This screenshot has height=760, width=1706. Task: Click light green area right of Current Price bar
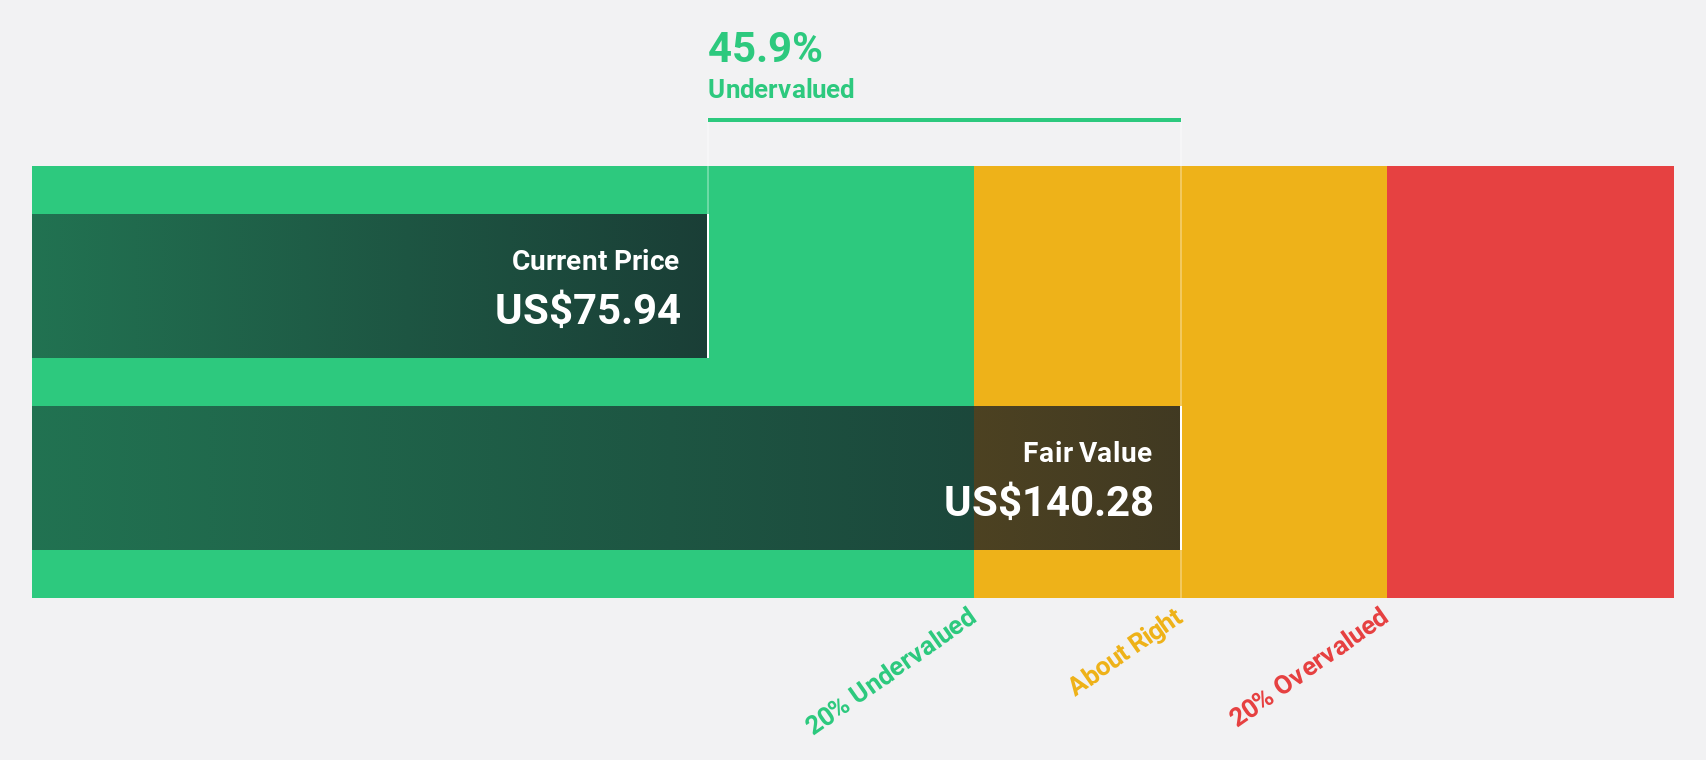tap(840, 286)
